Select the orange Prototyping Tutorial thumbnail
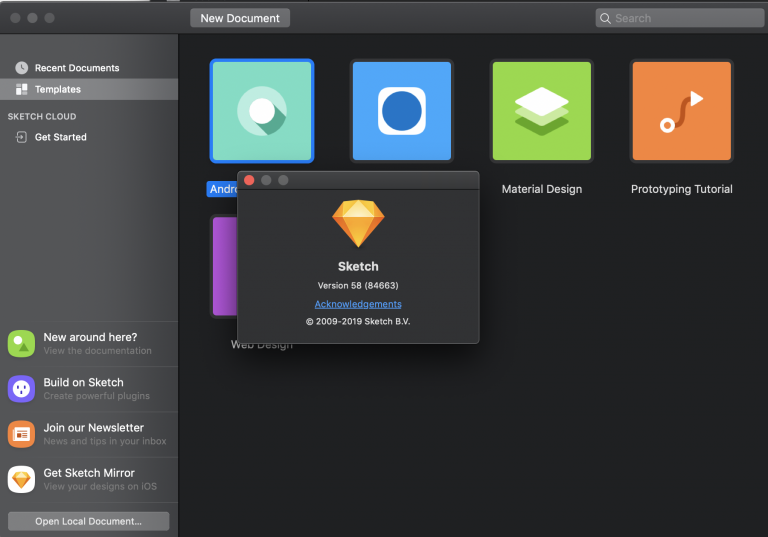This screenshot has width=768, height=537. (682, 111)
